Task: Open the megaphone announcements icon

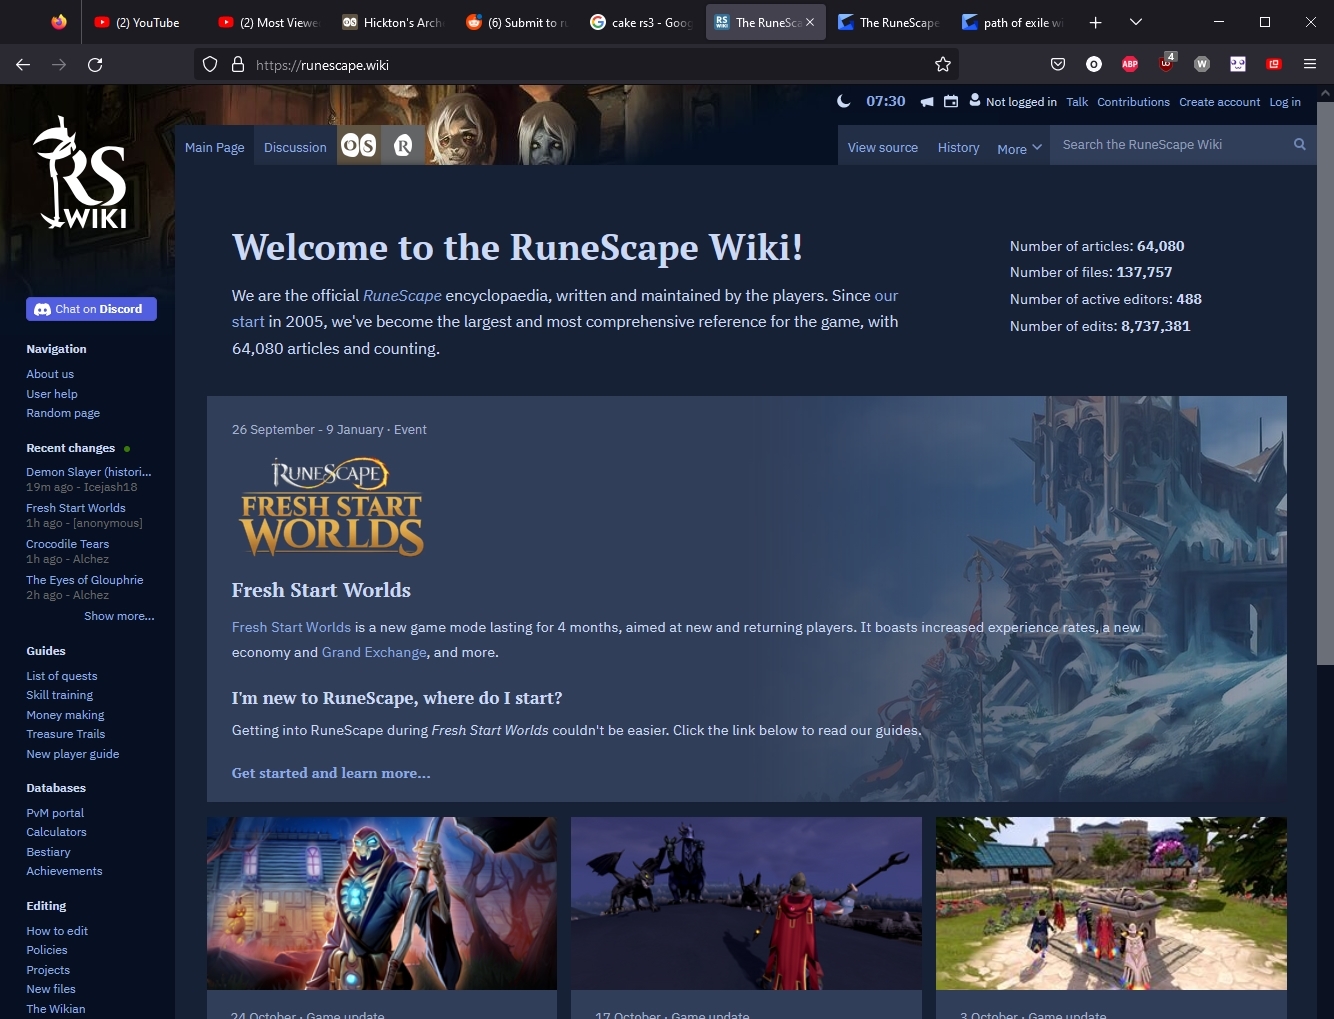Action: [927, 101]
